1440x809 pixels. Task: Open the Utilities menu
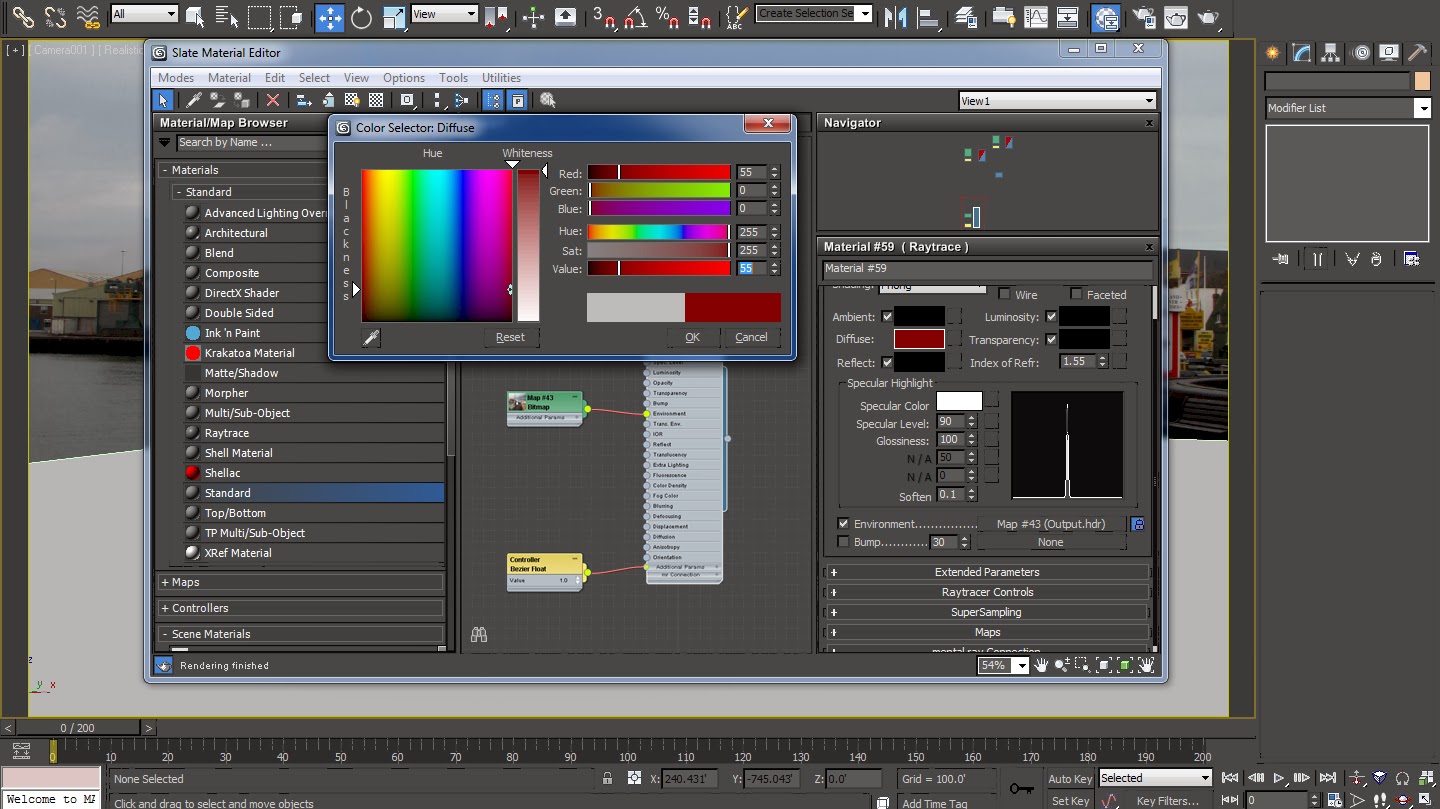[x=501, y=78]
